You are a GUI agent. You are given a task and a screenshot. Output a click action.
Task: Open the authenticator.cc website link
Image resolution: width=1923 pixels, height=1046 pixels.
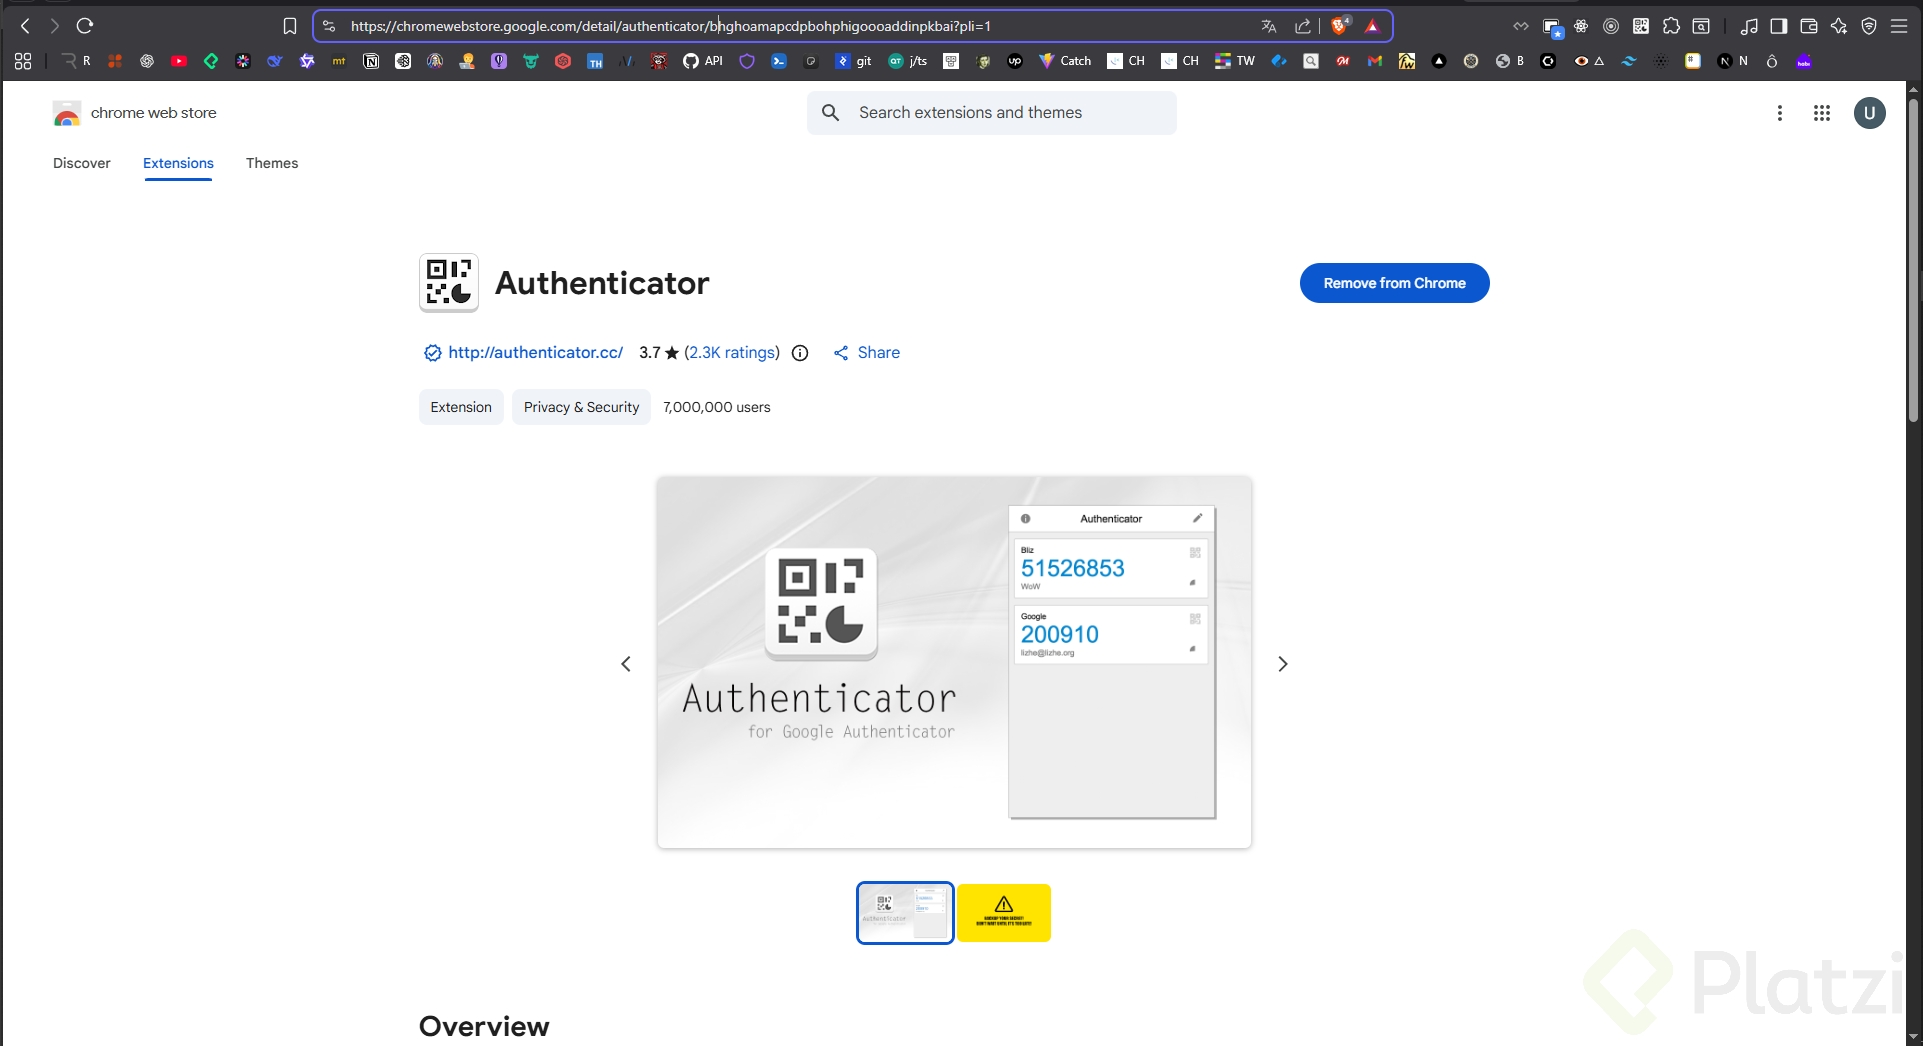tap(535, 352)
